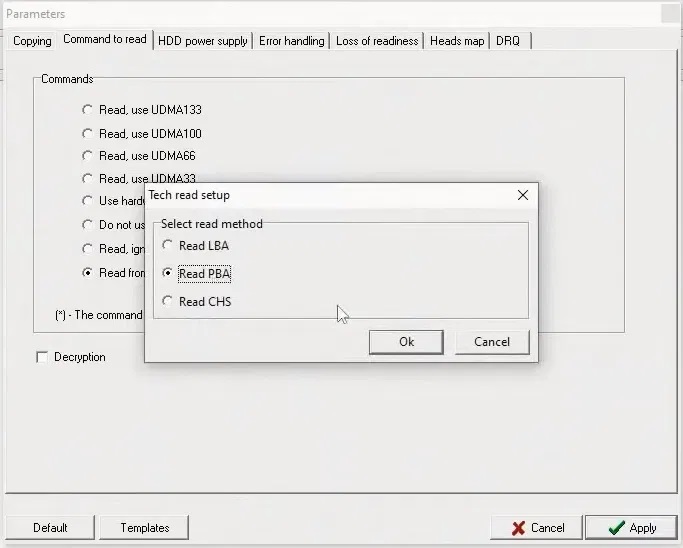Open the Error handling tab
Image resolution: width=683 pixels, height=548 pixels.
pyautogui.click(x=291, y=41)
